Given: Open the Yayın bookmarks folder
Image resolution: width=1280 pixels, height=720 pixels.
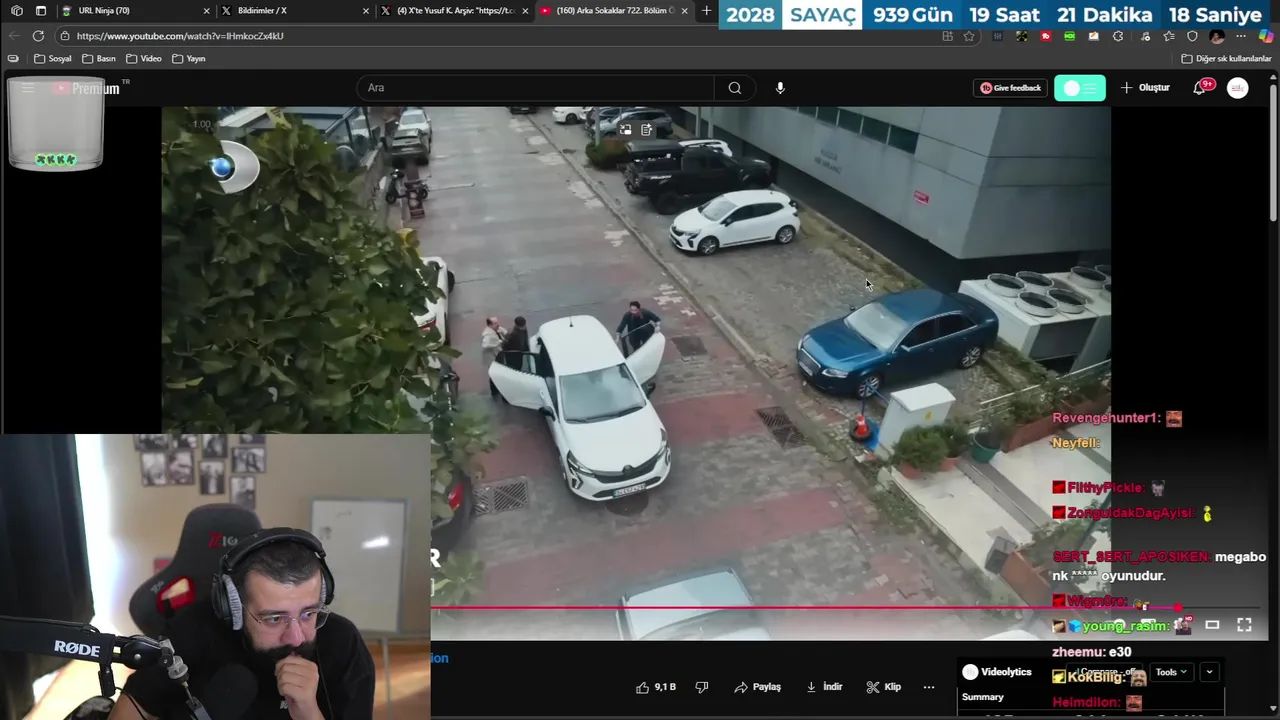Looking at the screenshot, I should point(189,59).
